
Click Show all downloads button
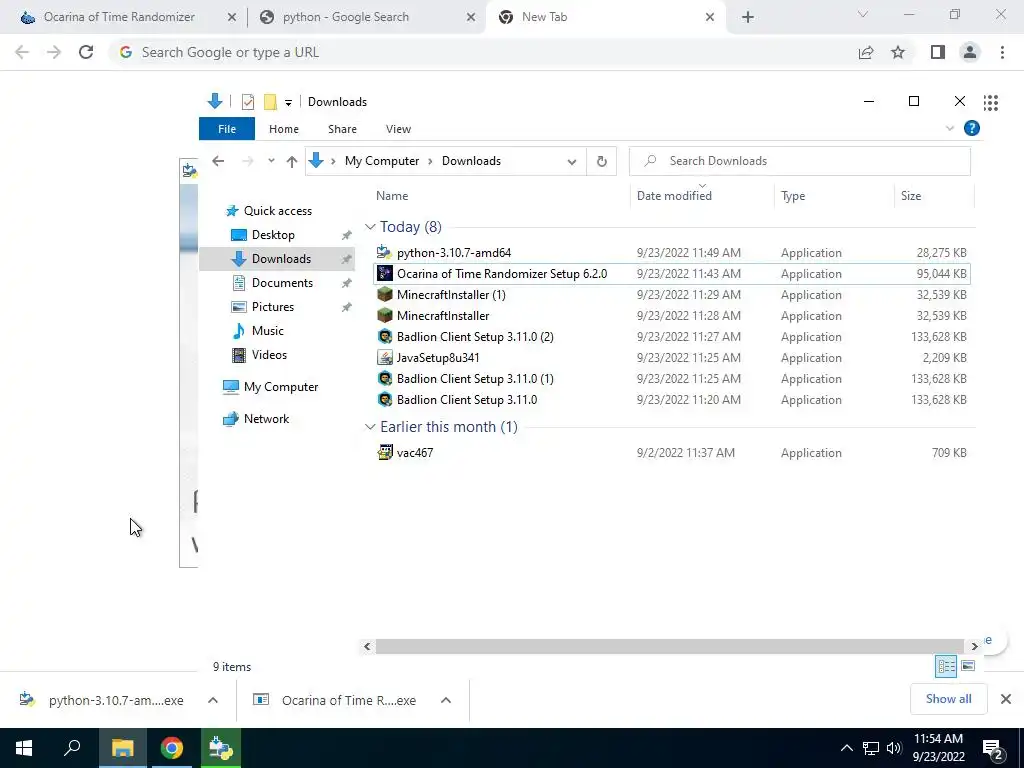[948, 699]
